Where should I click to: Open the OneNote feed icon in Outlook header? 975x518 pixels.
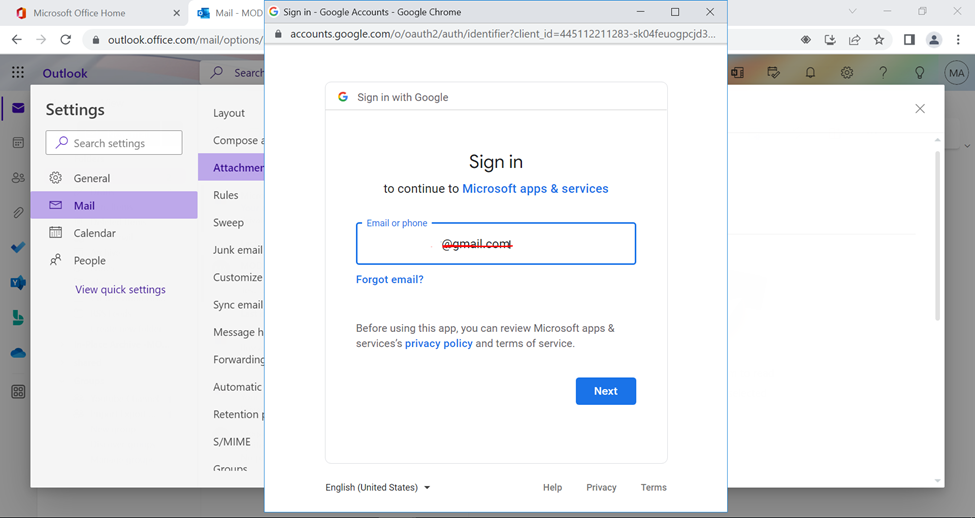[737, 73]
